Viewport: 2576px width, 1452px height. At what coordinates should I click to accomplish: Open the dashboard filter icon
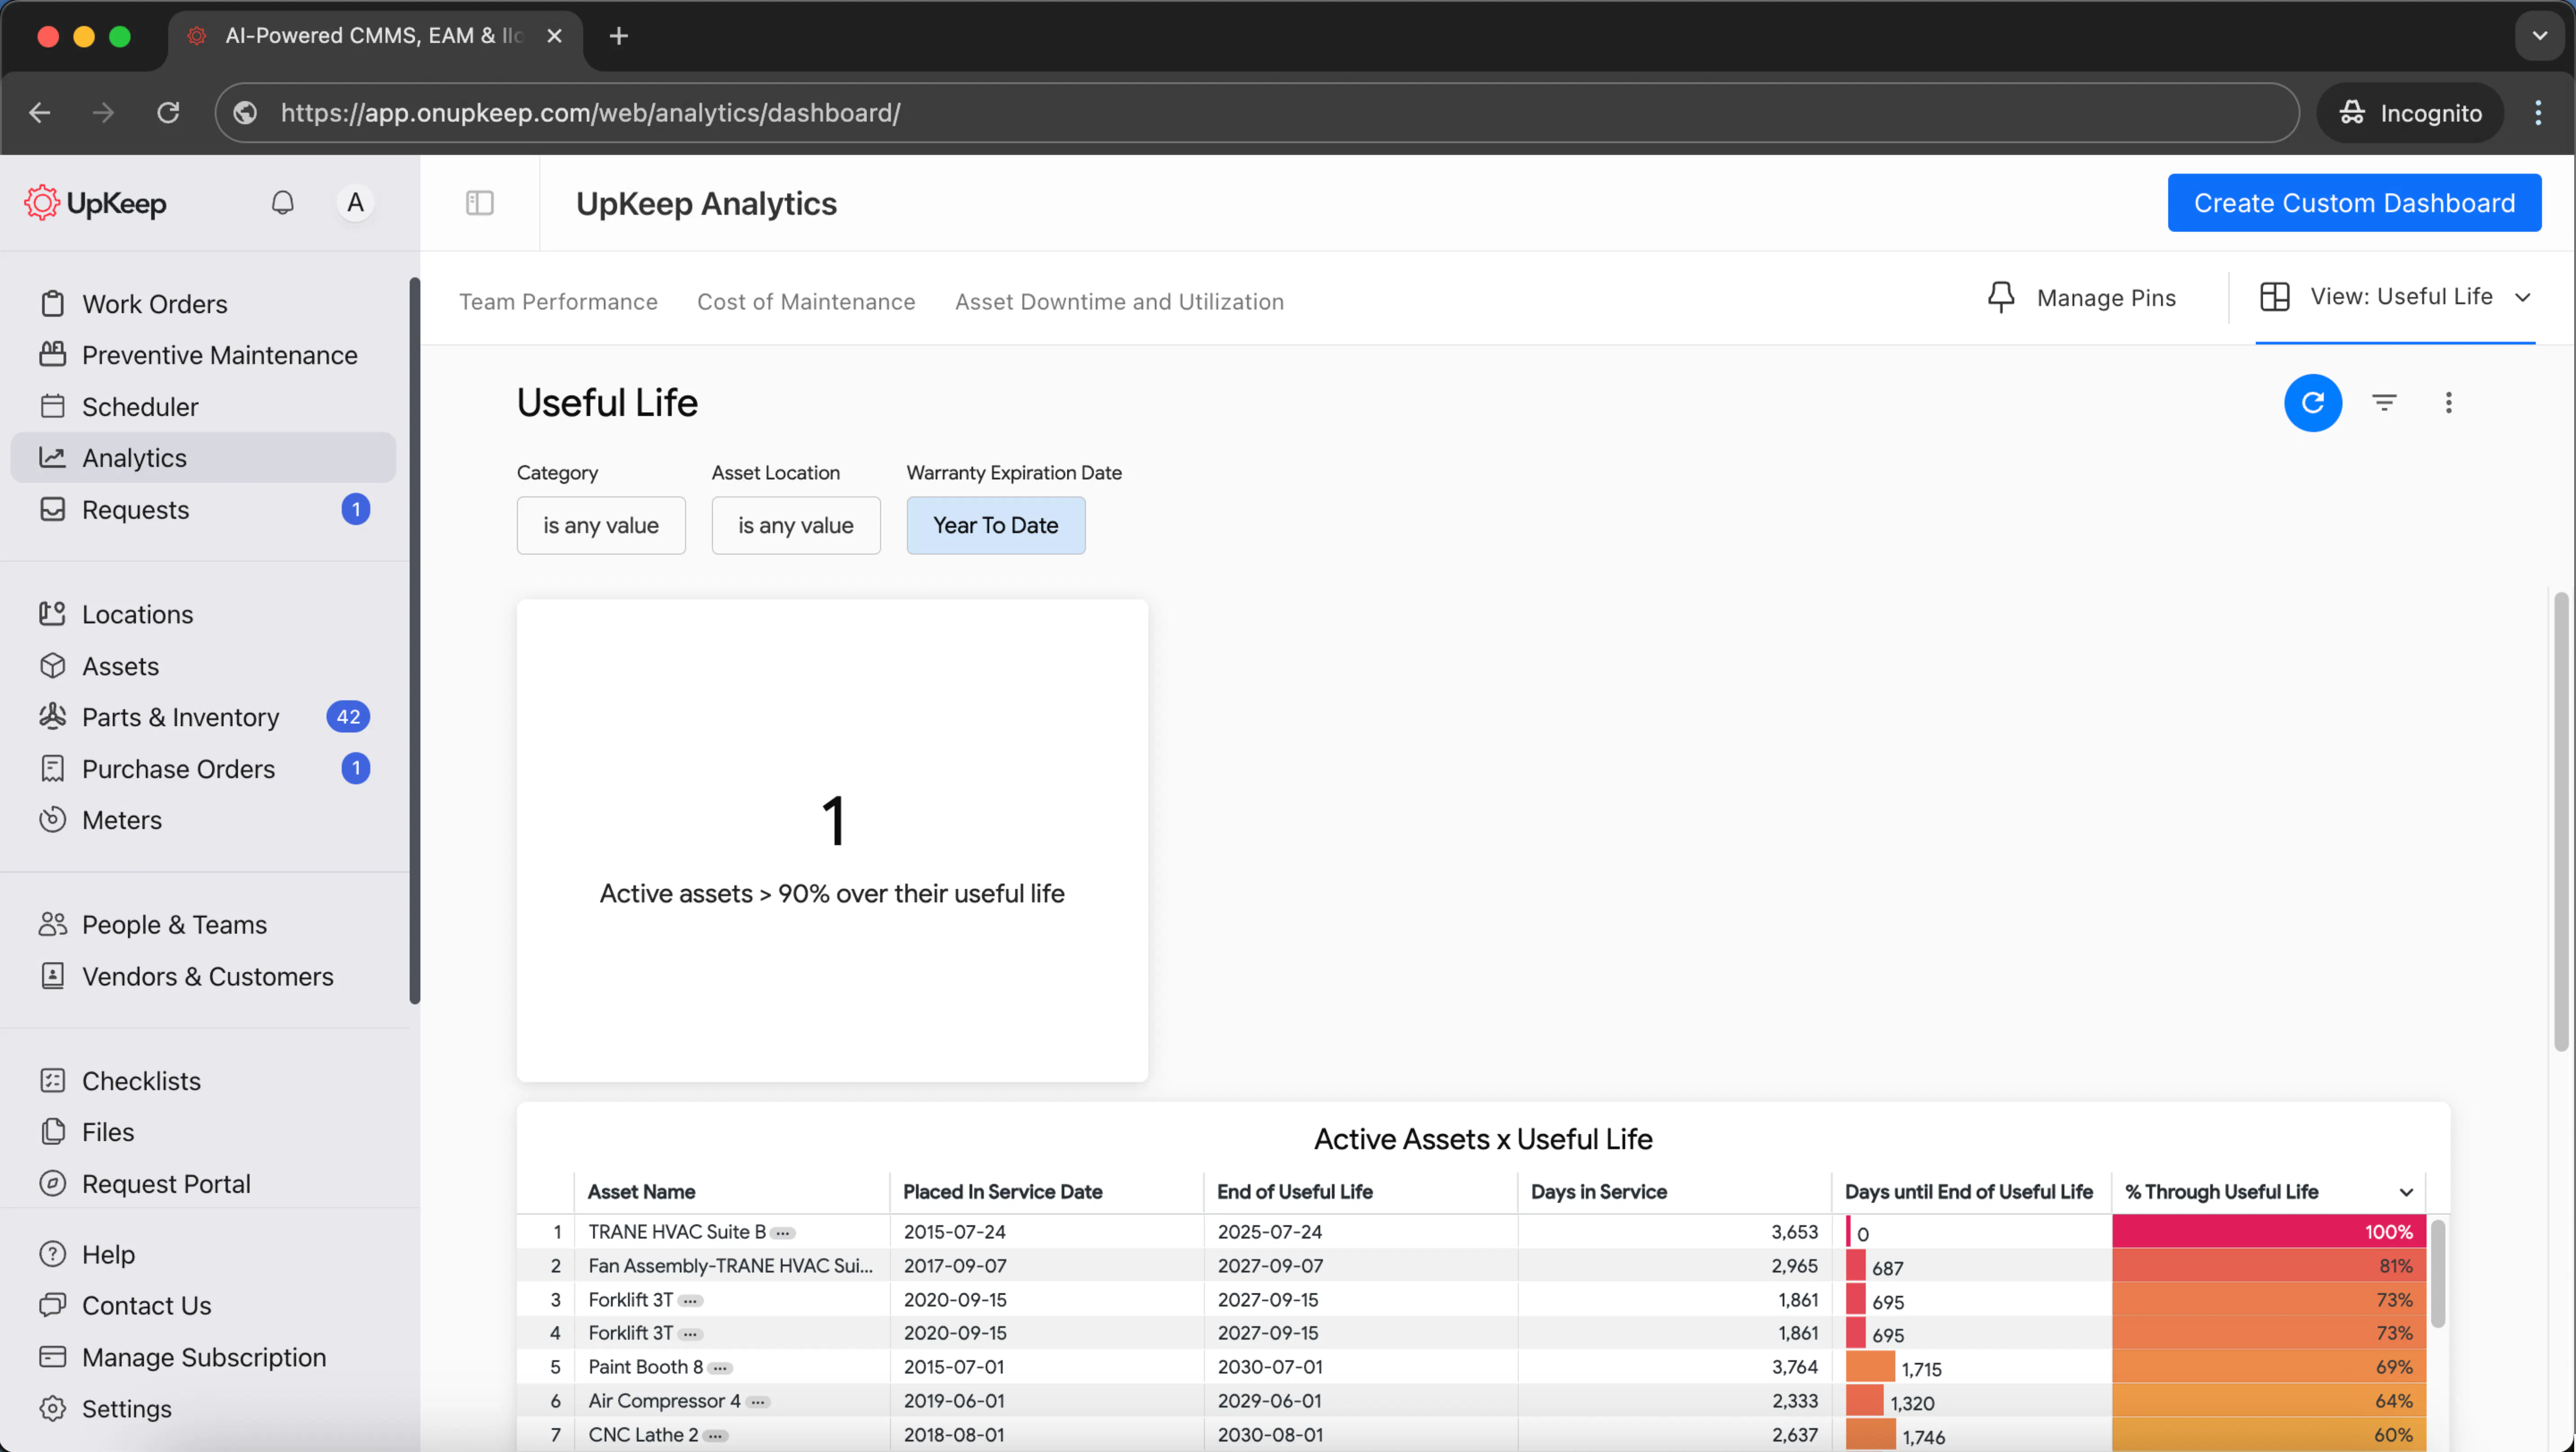pyautogui.click(x=2384, y=403)
